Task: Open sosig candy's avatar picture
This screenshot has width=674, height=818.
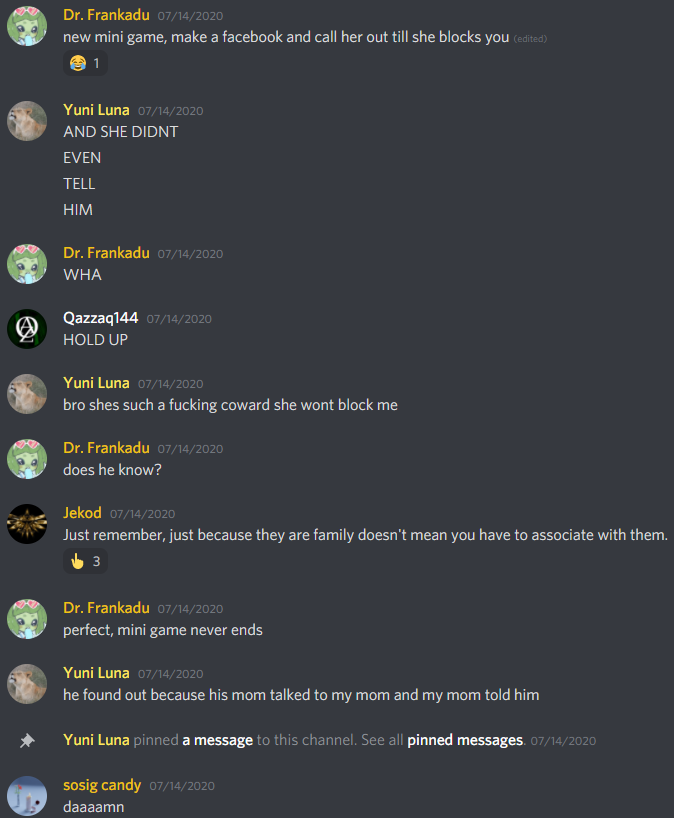Action: pos(27,796)
